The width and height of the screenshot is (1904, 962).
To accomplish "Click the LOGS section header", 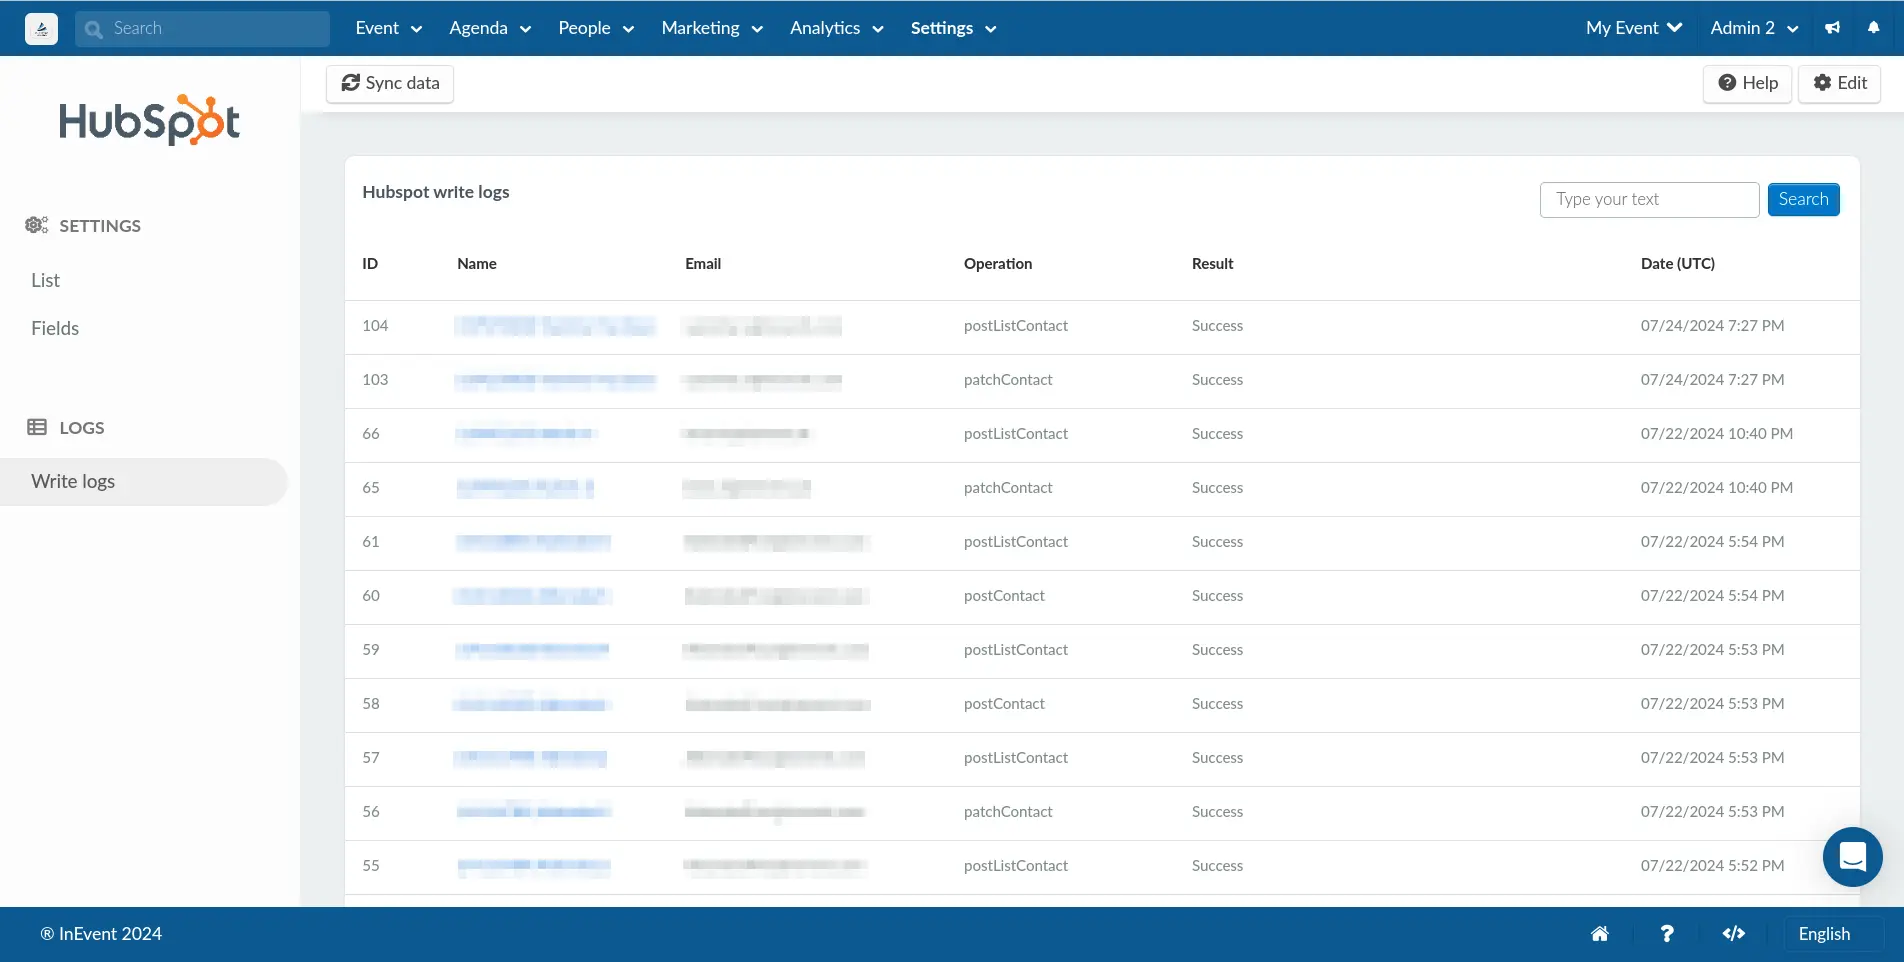I will pyautogui.click(x=66, y=428).
